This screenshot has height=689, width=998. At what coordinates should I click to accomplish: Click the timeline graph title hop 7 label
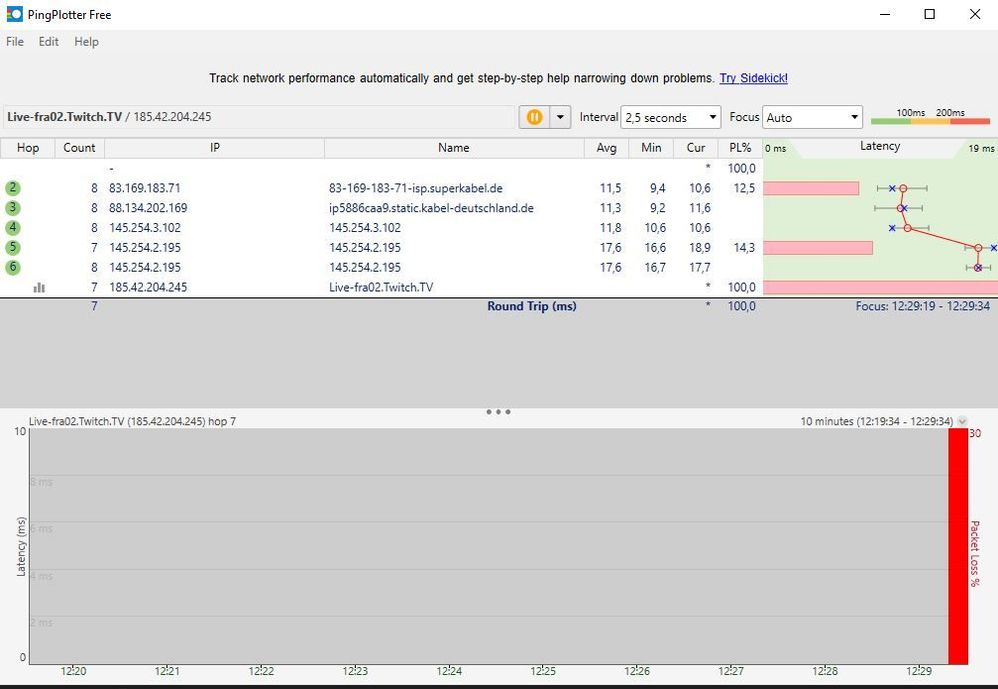coord(132,421)
